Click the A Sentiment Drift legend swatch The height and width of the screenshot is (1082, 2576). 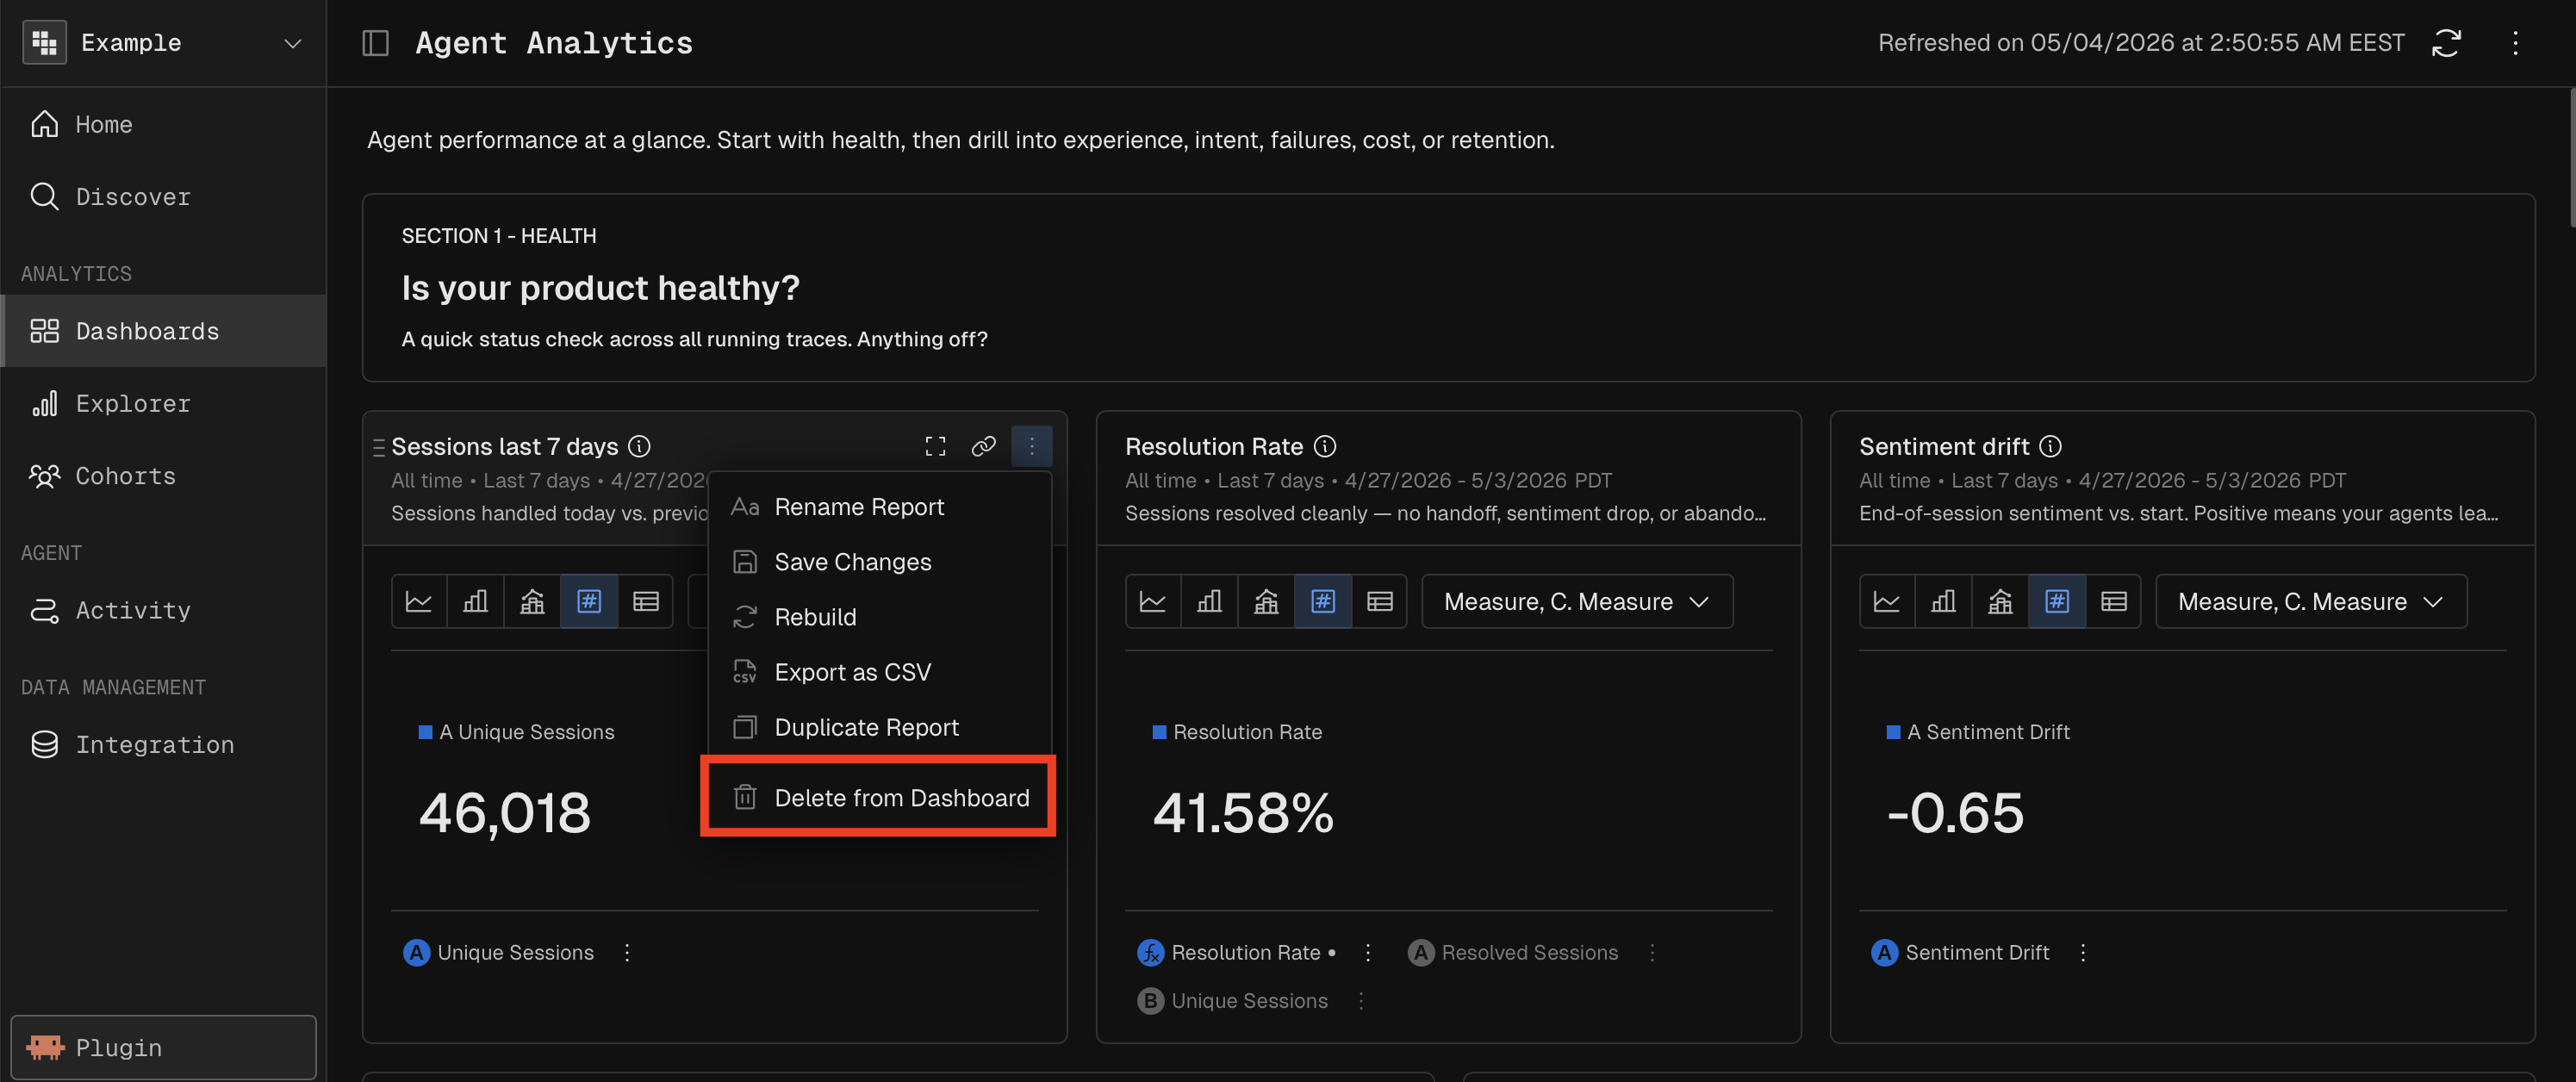tap(1893, 732)
